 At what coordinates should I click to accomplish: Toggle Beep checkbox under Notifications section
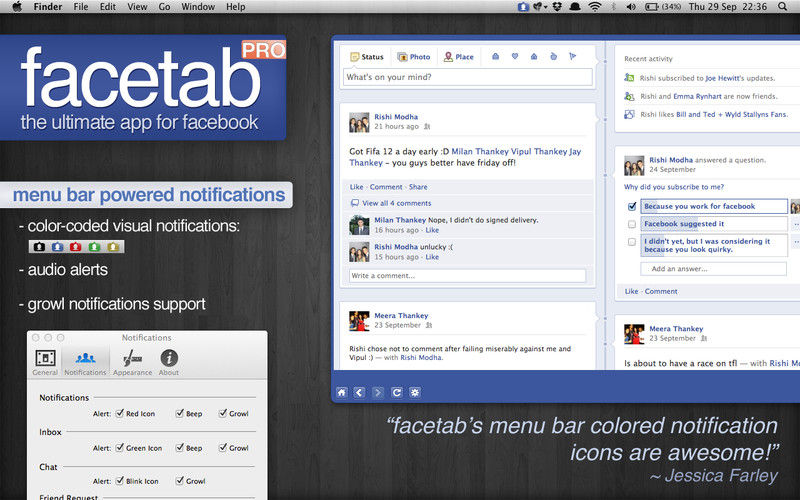tap(180, 413)
